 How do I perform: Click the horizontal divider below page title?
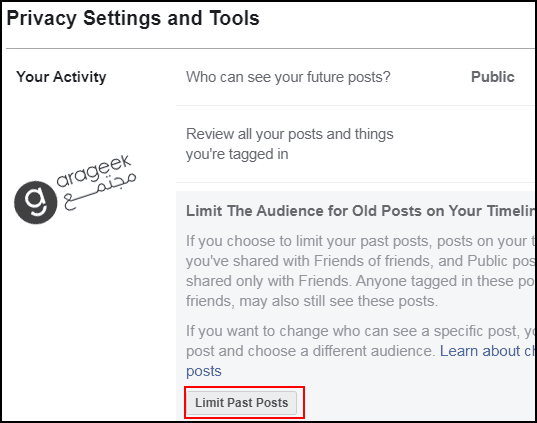(x=271, y=49)
